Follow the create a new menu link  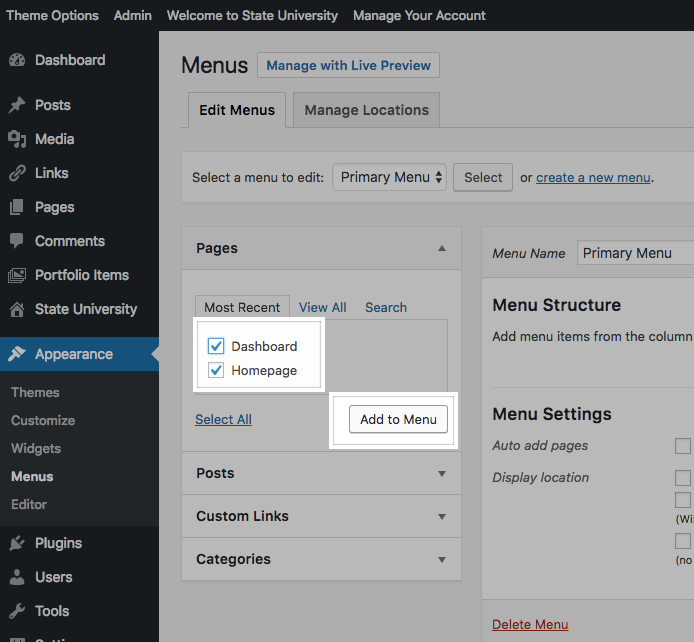[593, 178]
